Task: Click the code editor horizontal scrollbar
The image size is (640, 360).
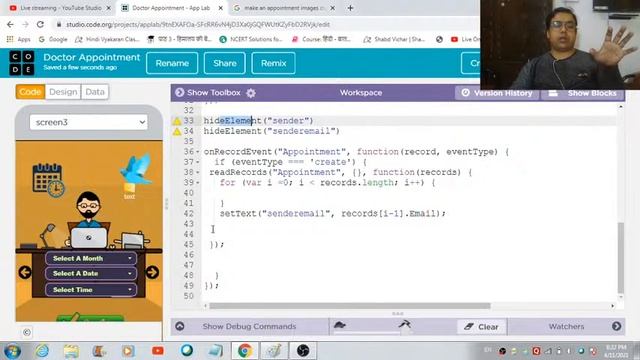Action: click(x=349, y=306)
